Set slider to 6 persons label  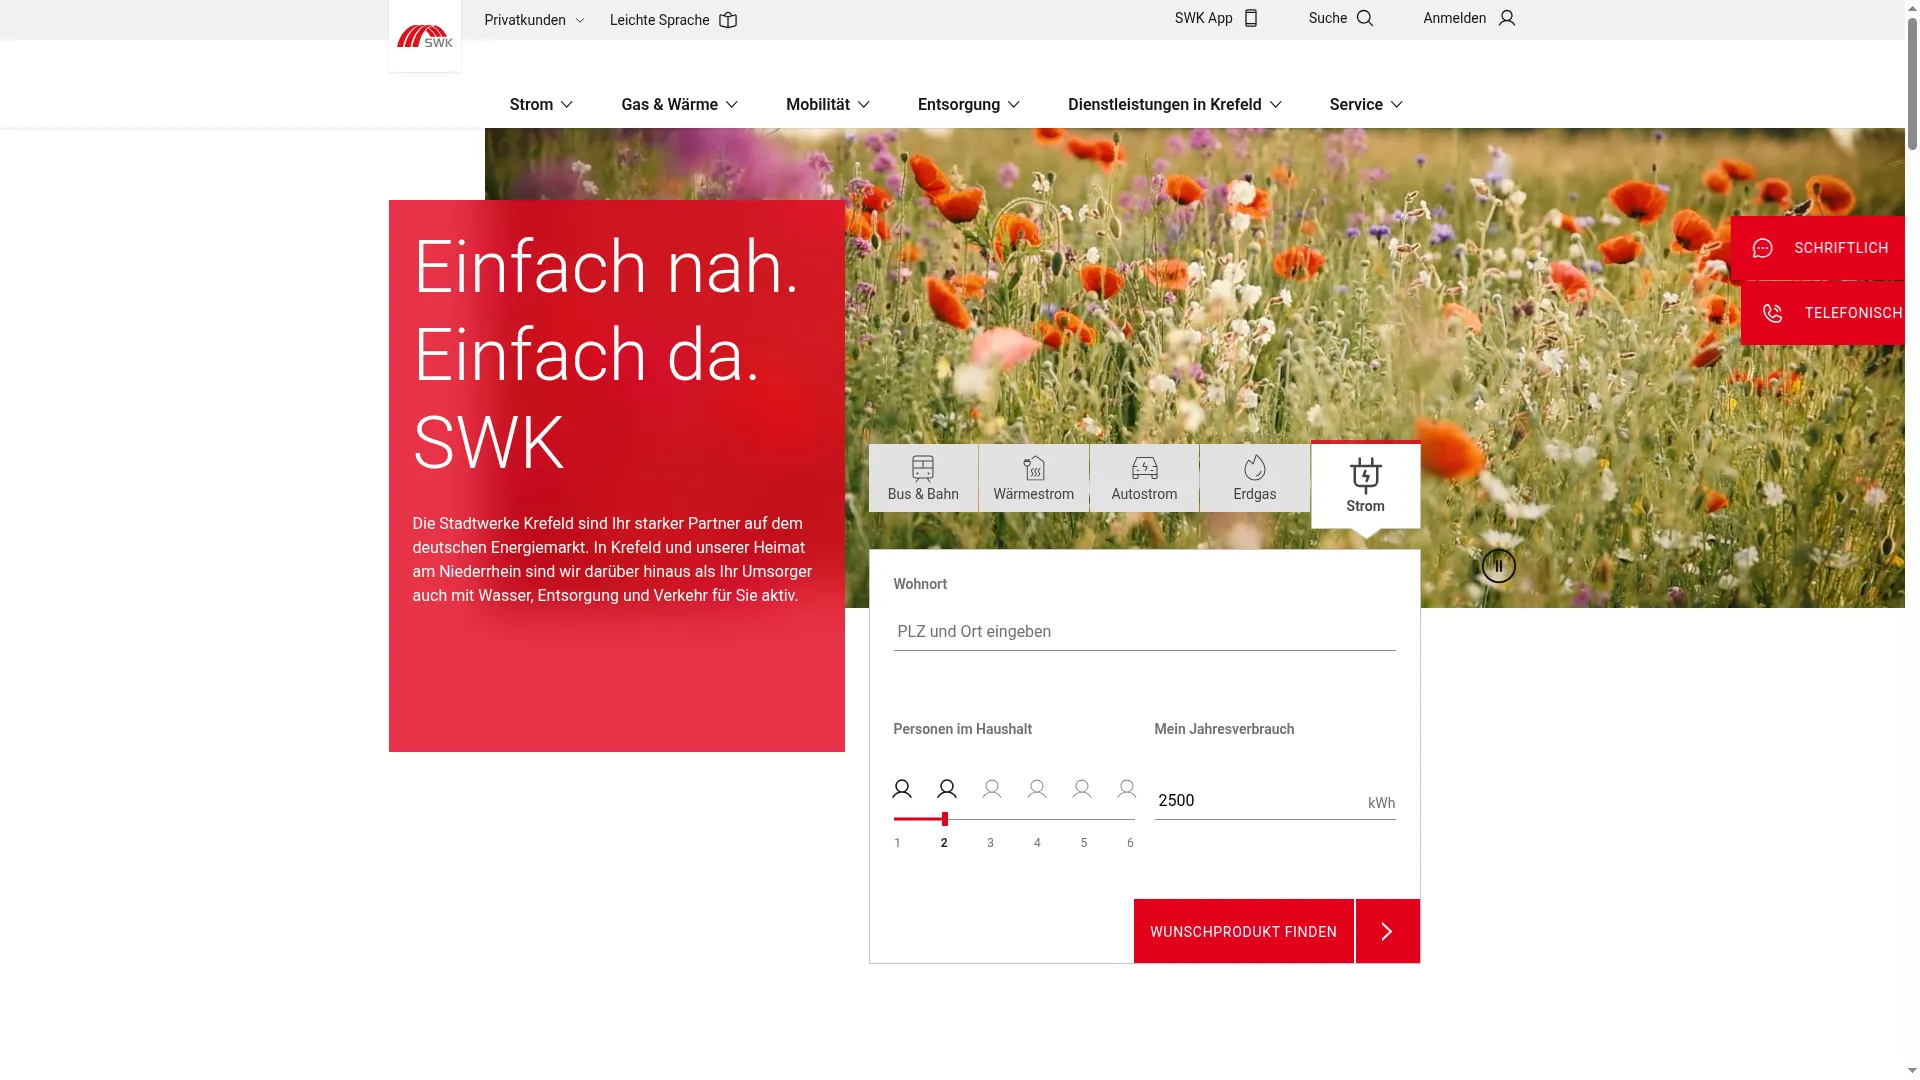coord(1130,843)
